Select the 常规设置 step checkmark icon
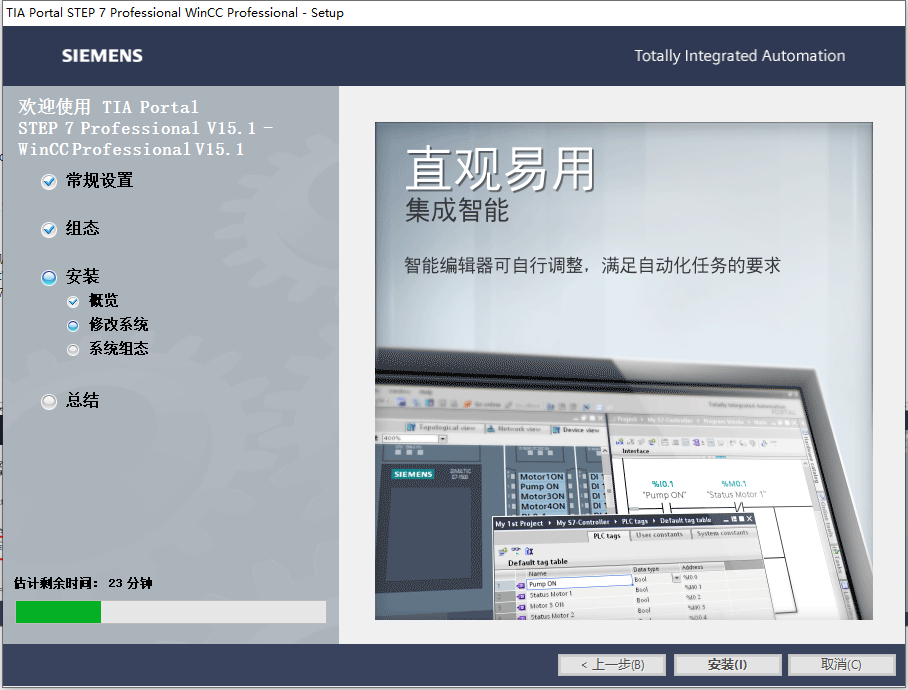Viewport: 908px width, 690px height. click(49, 182)
